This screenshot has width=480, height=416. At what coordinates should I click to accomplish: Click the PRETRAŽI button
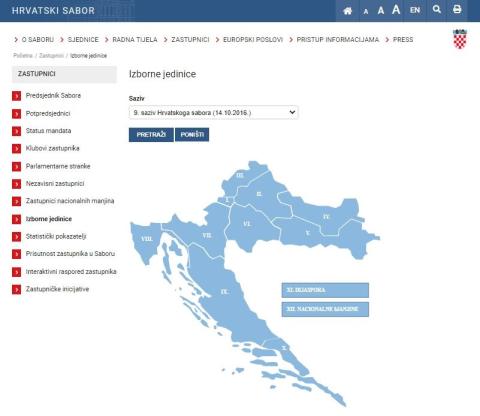coord(151,135)
